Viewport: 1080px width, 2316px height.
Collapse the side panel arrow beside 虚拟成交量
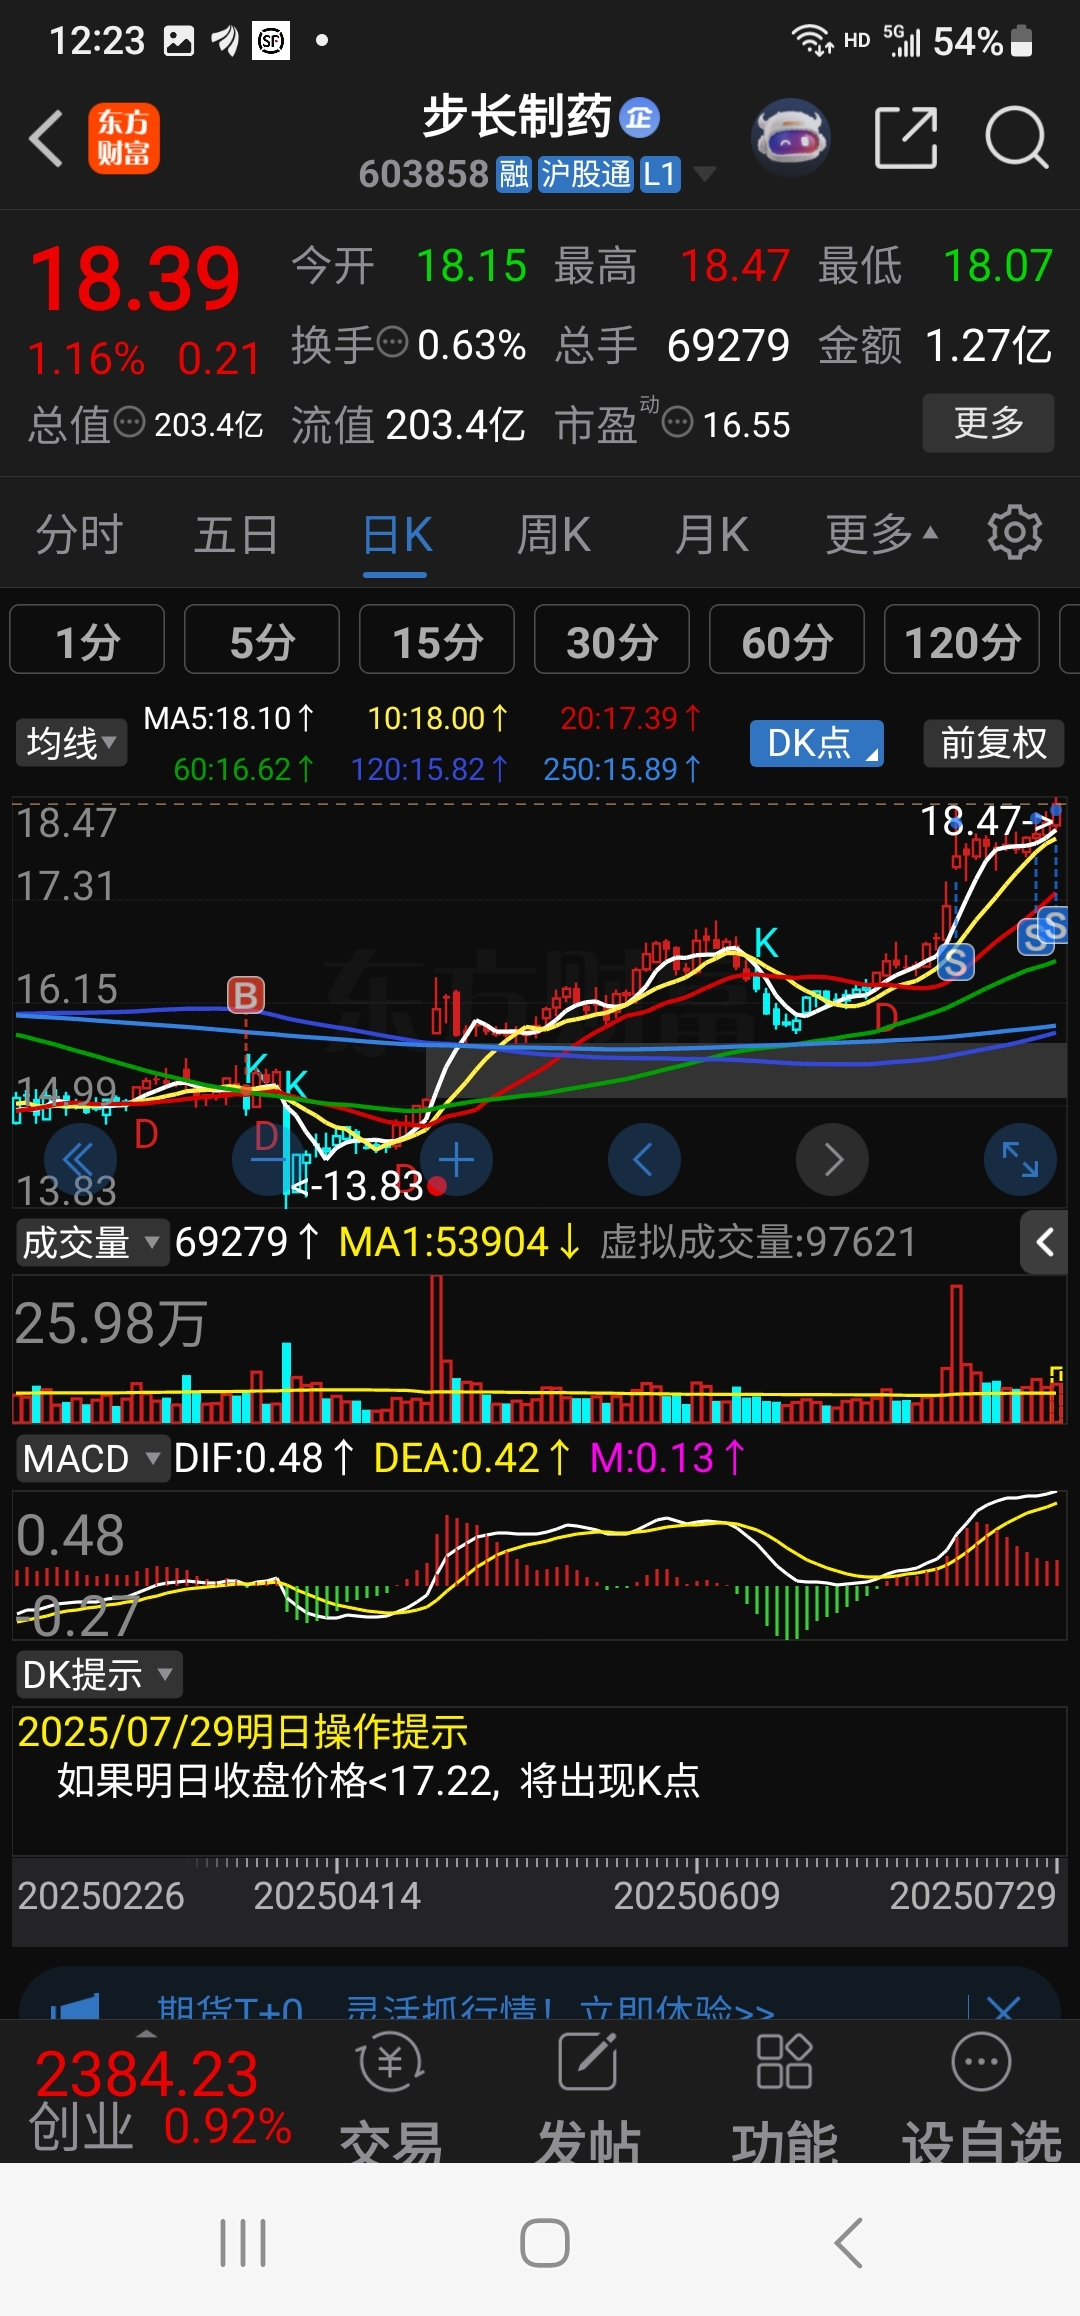point(1045,1242)
